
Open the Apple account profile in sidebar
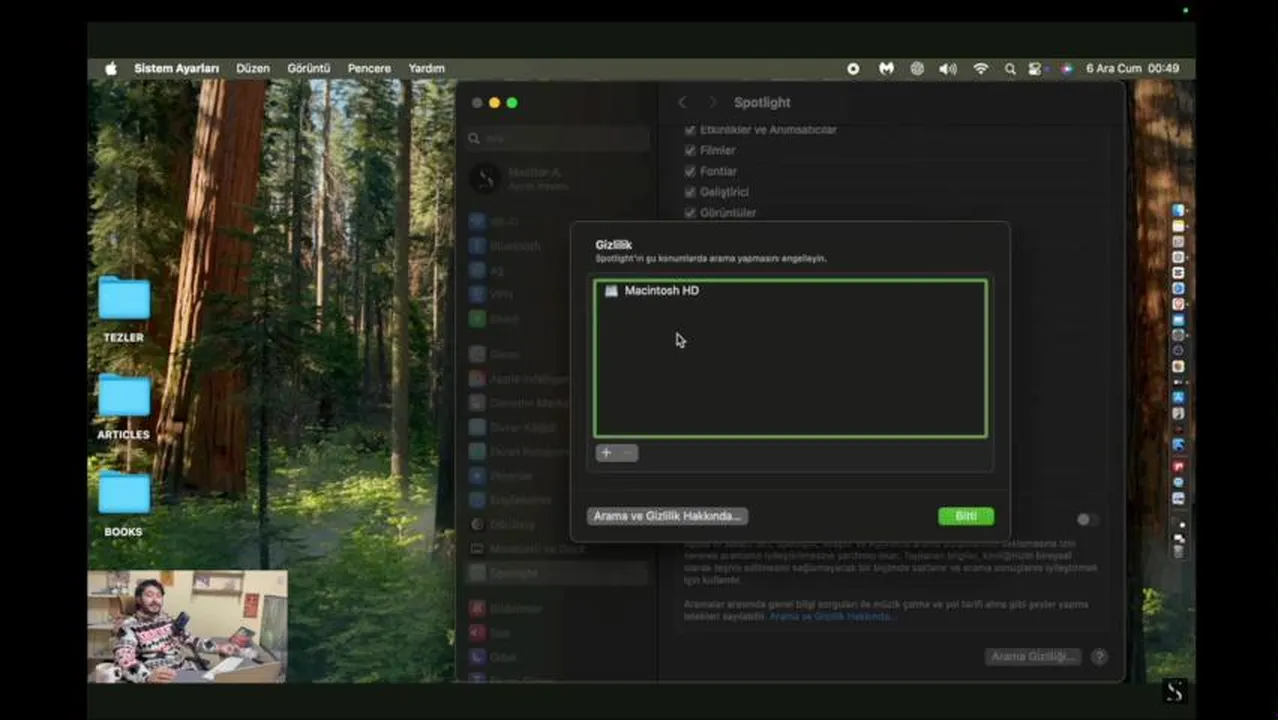click(558, 179)
